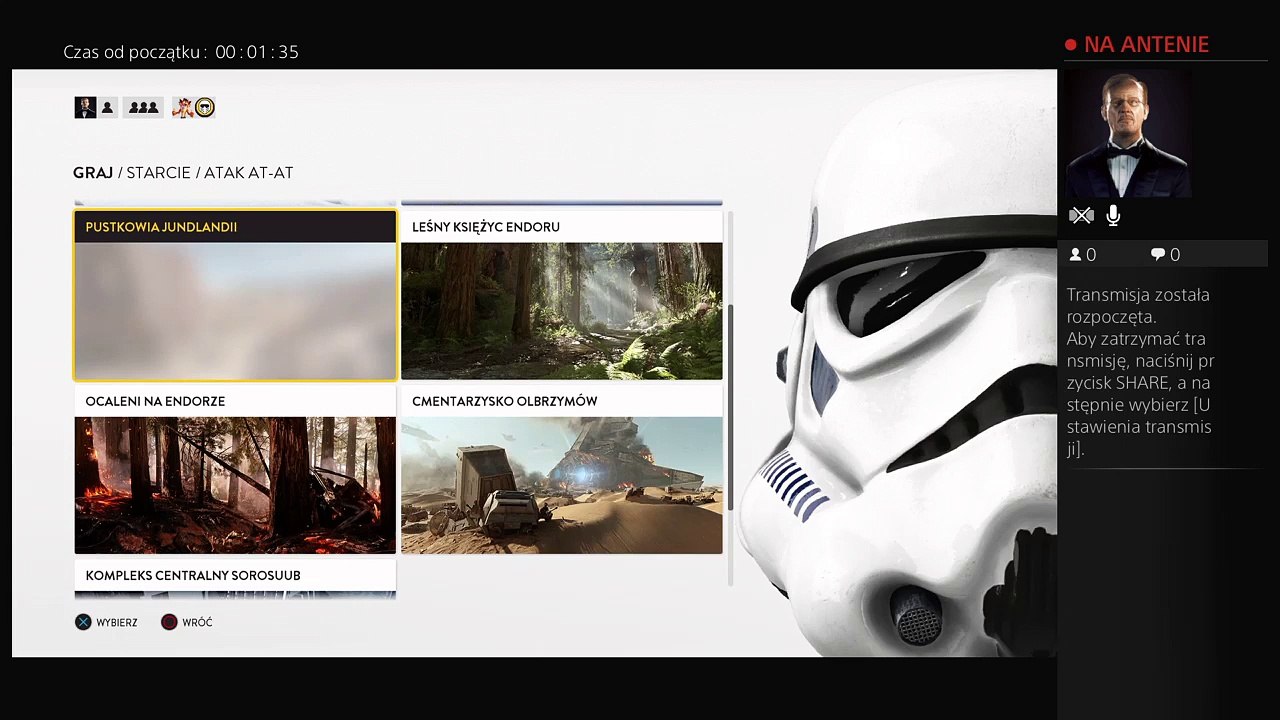Open the three-player group icon
Image resolution: width=1280 pixels, height=720 pixels.
pyautogui.click(x=143, y=107)
